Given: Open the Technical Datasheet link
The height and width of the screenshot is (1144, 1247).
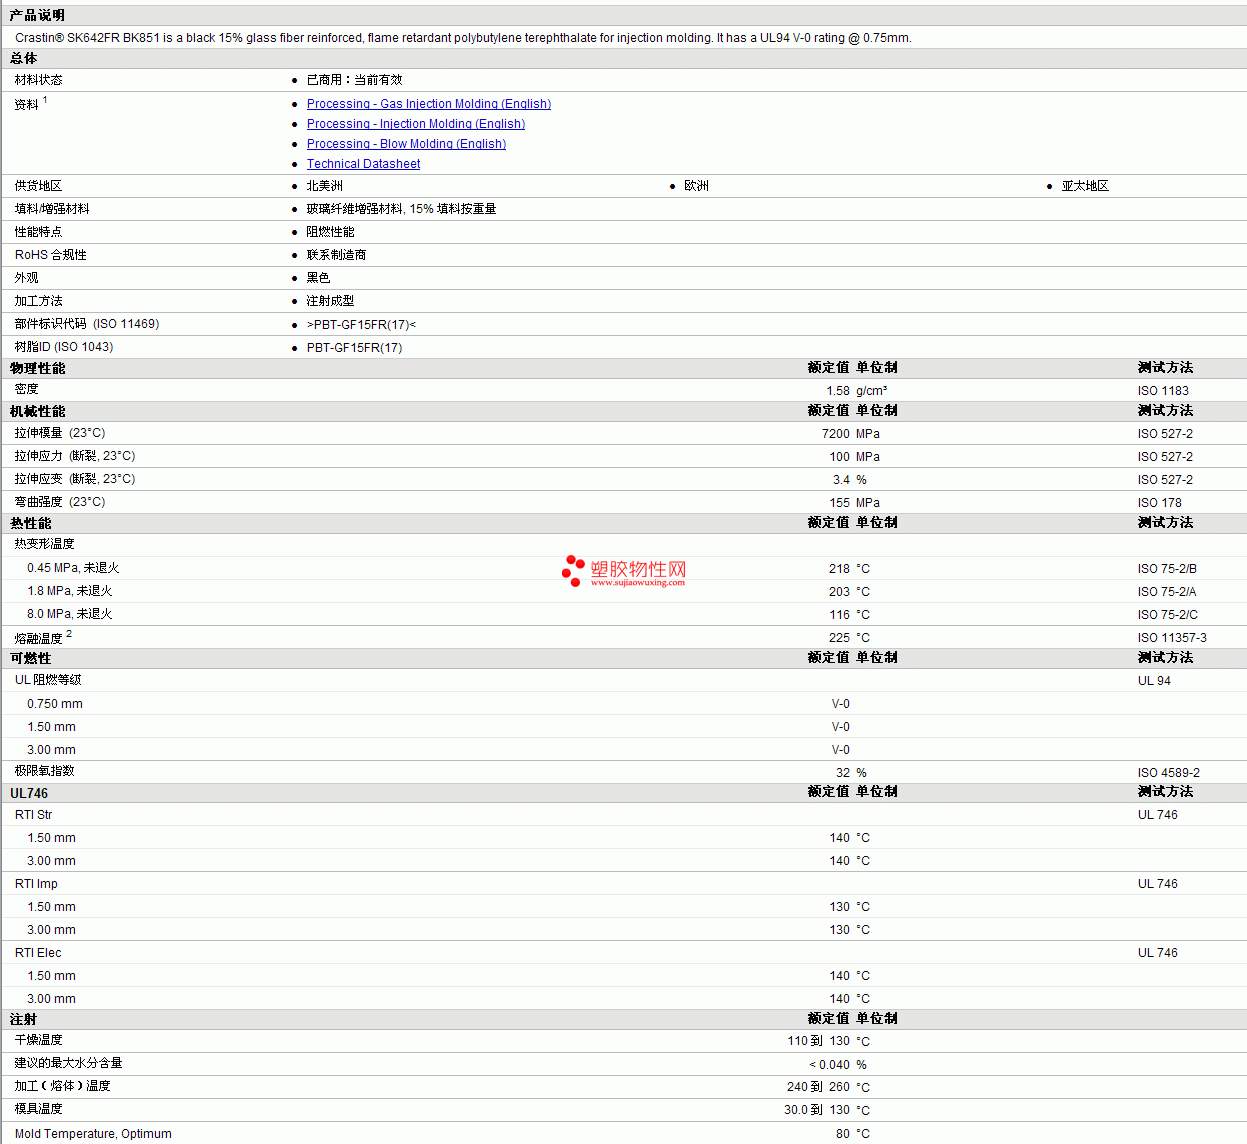Looking at the screenshot, I should 363,164.
